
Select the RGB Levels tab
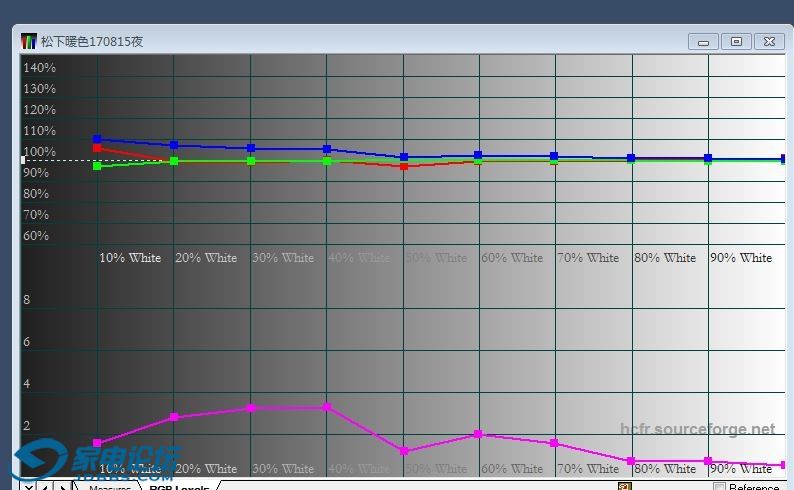pyautogui.click(x=179, y=487)
